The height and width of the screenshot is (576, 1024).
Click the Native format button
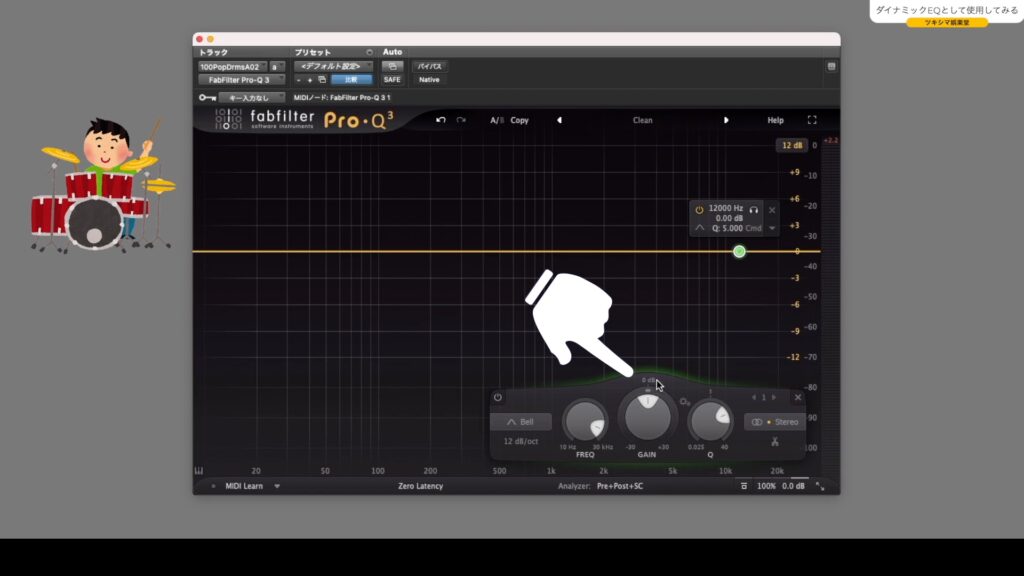click(429, 80)
